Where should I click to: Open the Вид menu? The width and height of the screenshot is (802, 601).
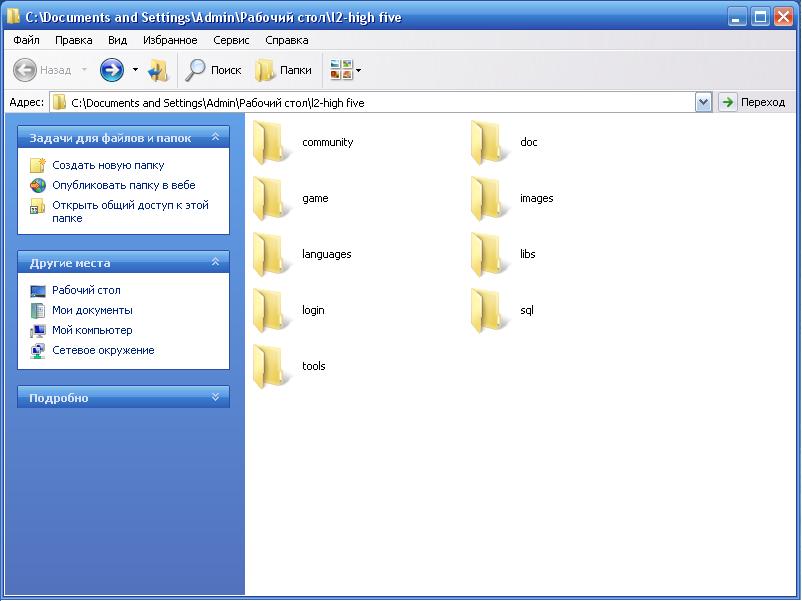pos(118,40)
